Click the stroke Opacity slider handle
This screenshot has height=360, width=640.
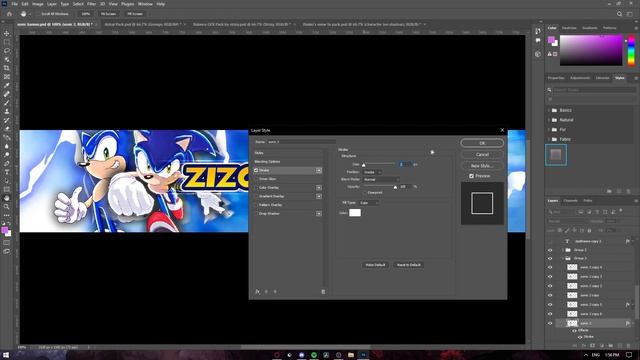(395, 187)
